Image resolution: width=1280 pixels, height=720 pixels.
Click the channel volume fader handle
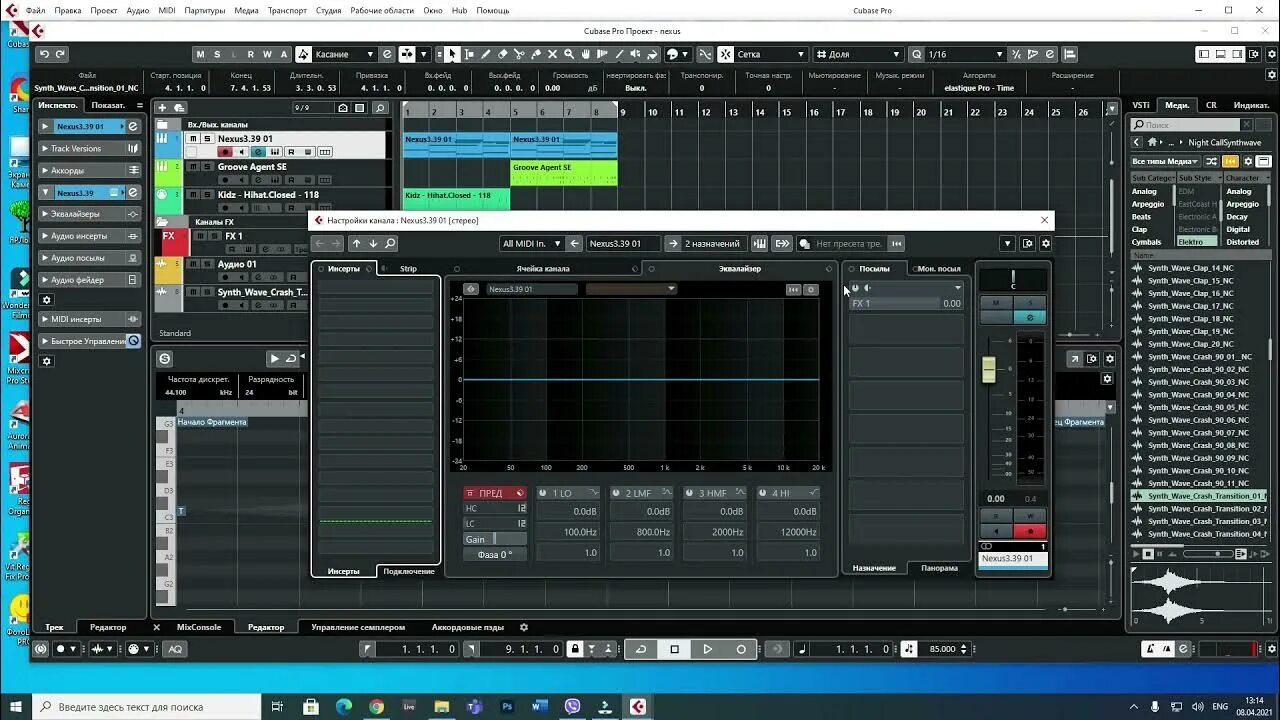click(989, 370)
